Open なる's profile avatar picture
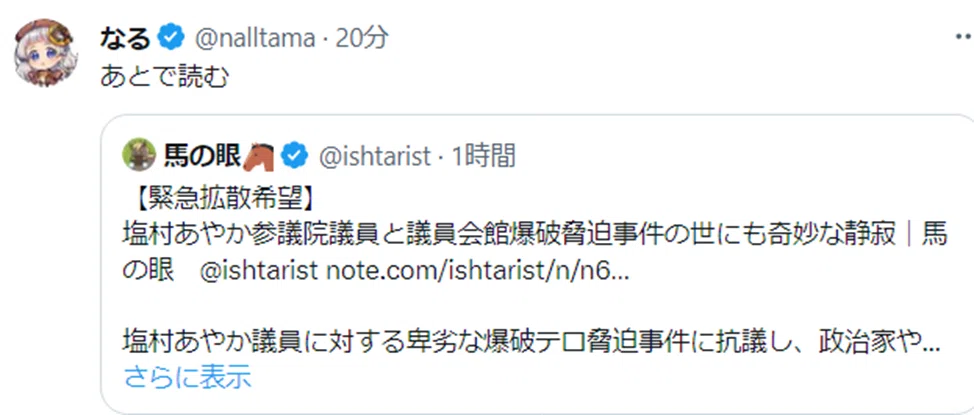Screen dimensions: 974x415 45,53
